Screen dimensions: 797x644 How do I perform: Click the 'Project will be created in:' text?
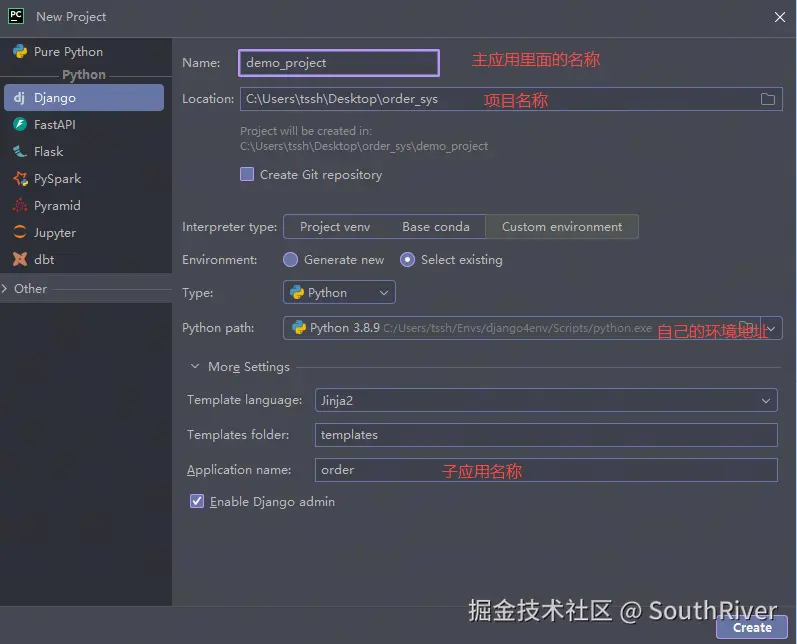pyautogui.click(x=306, y=131)
